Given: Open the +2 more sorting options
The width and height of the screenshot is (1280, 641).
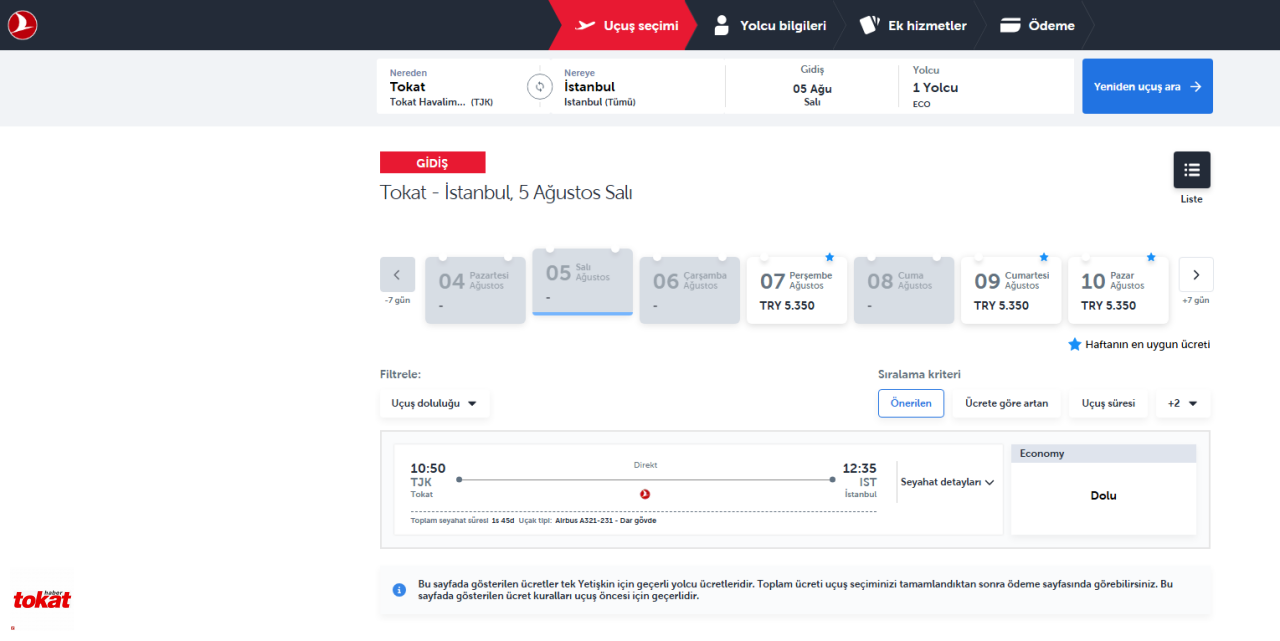Looking at the screenshot, I should click(x=1183, y=403).
